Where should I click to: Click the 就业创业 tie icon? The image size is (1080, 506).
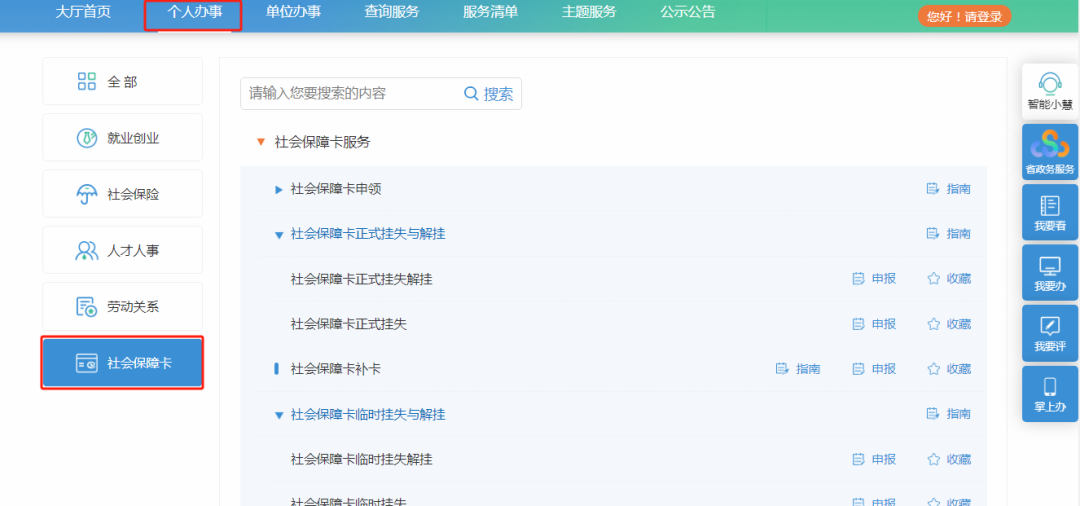[87, 138]
